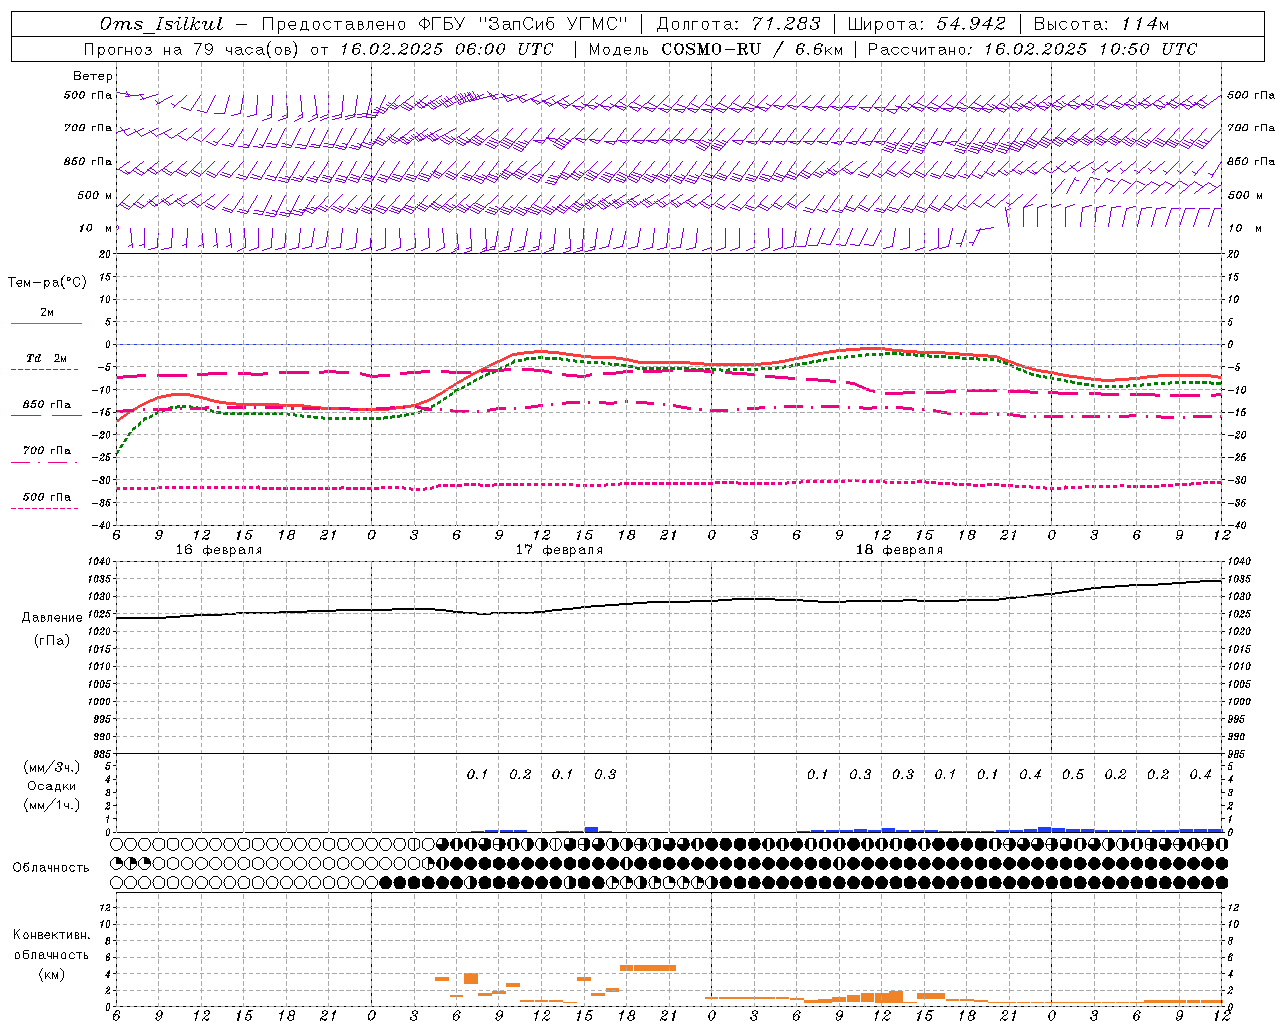Click the Облачность row label
The image size is (1280, 1024).
click(51, 868)
